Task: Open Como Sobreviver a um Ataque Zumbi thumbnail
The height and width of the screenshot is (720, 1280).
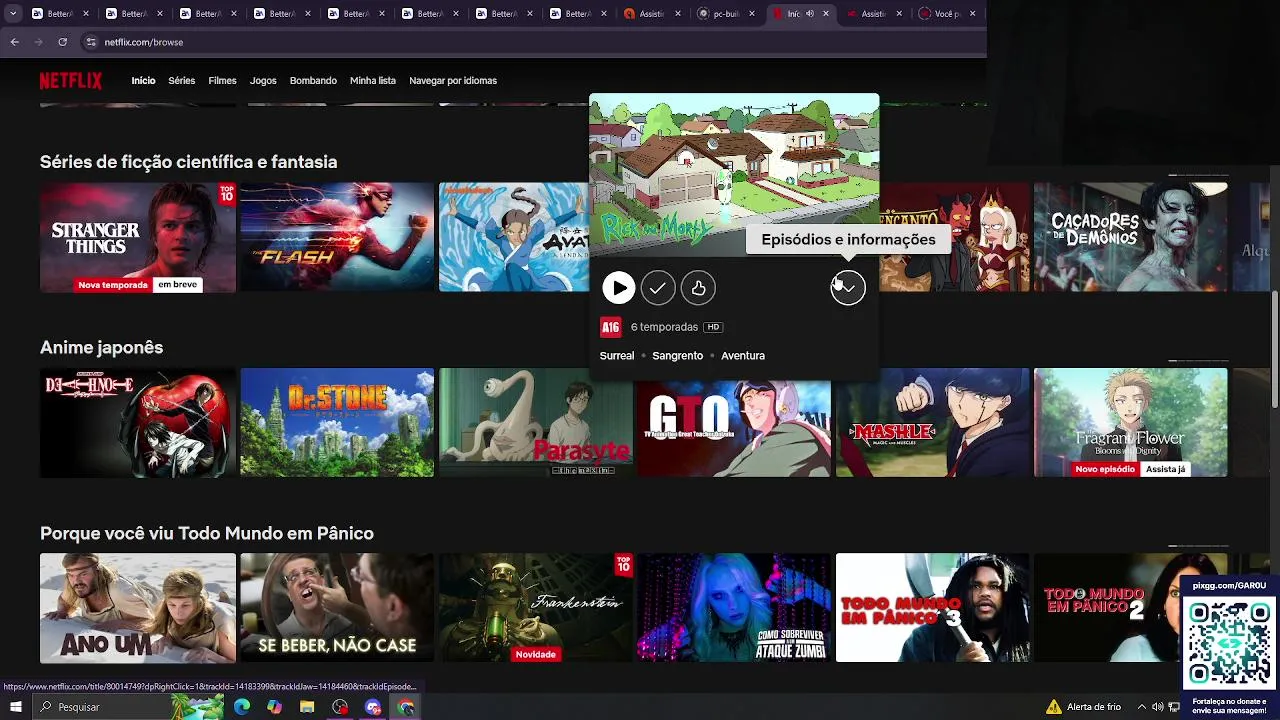Action: pos(734,608)
